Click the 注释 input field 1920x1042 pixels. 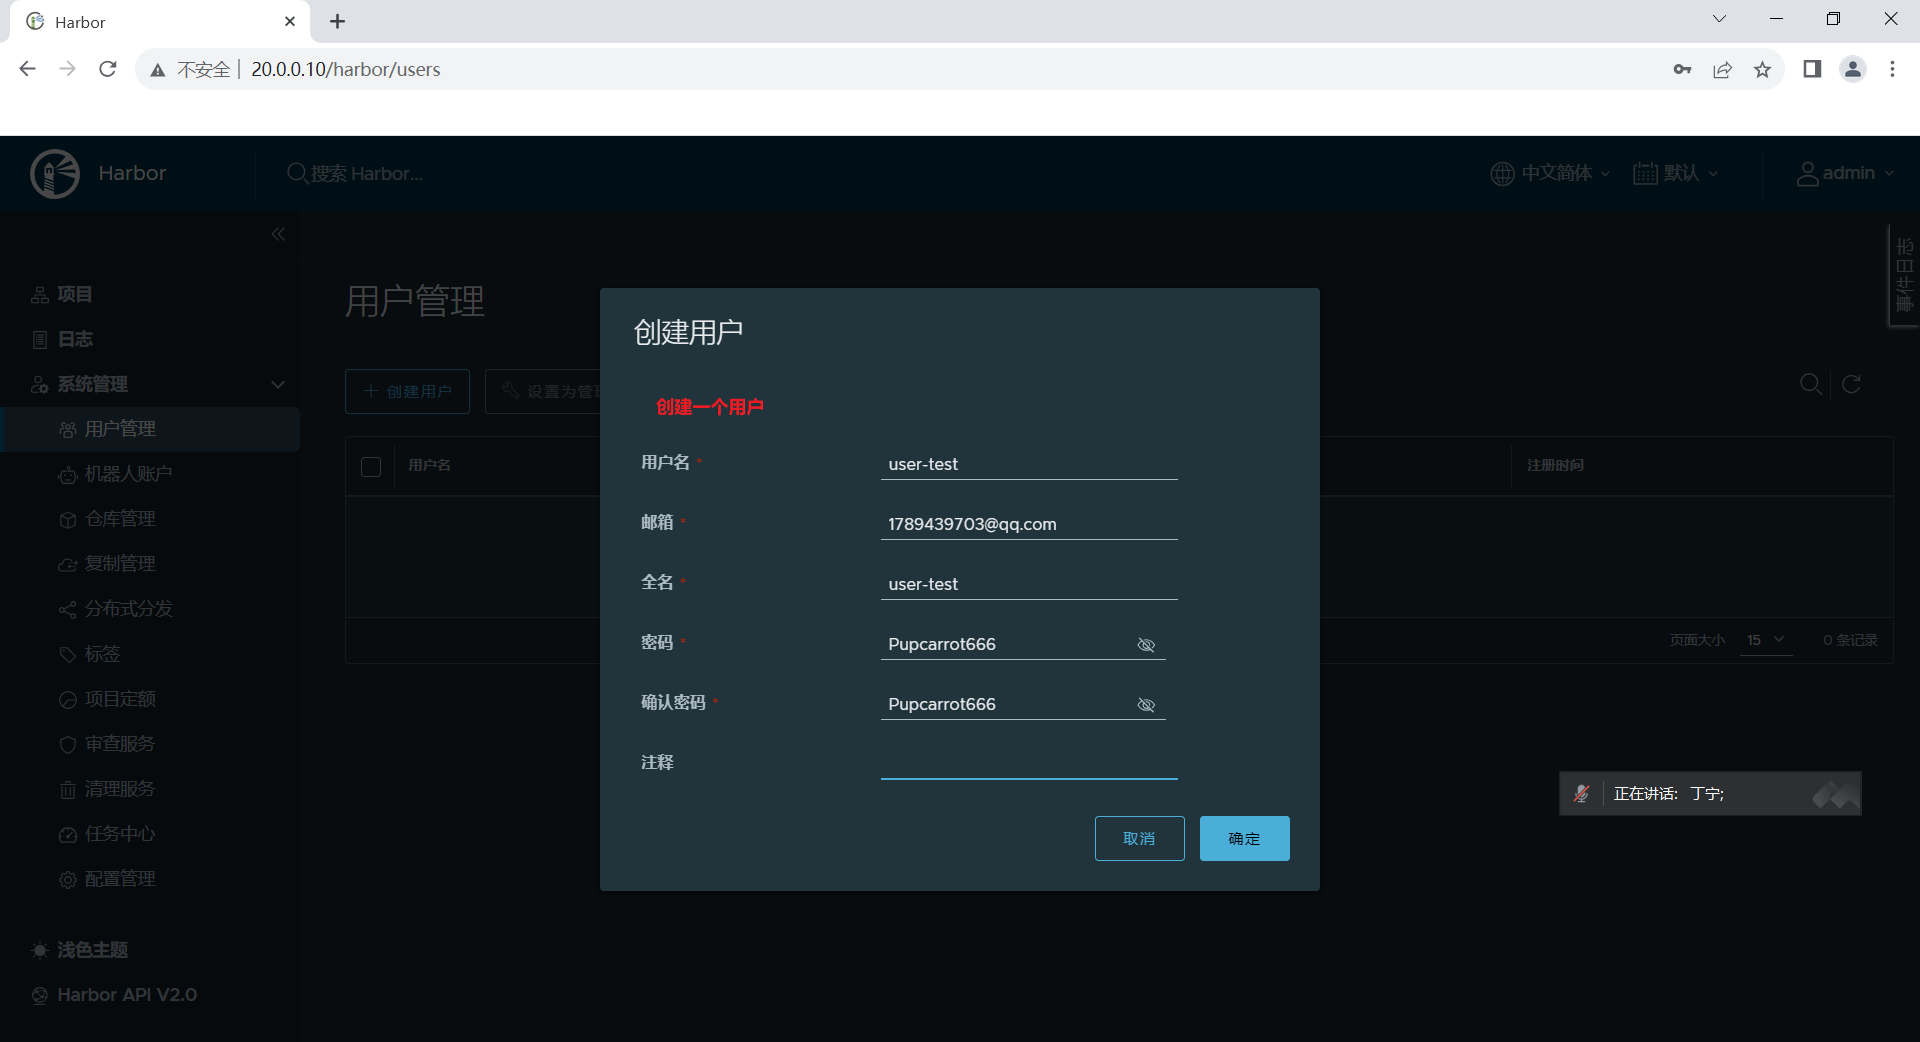(x=1029, y=764)
